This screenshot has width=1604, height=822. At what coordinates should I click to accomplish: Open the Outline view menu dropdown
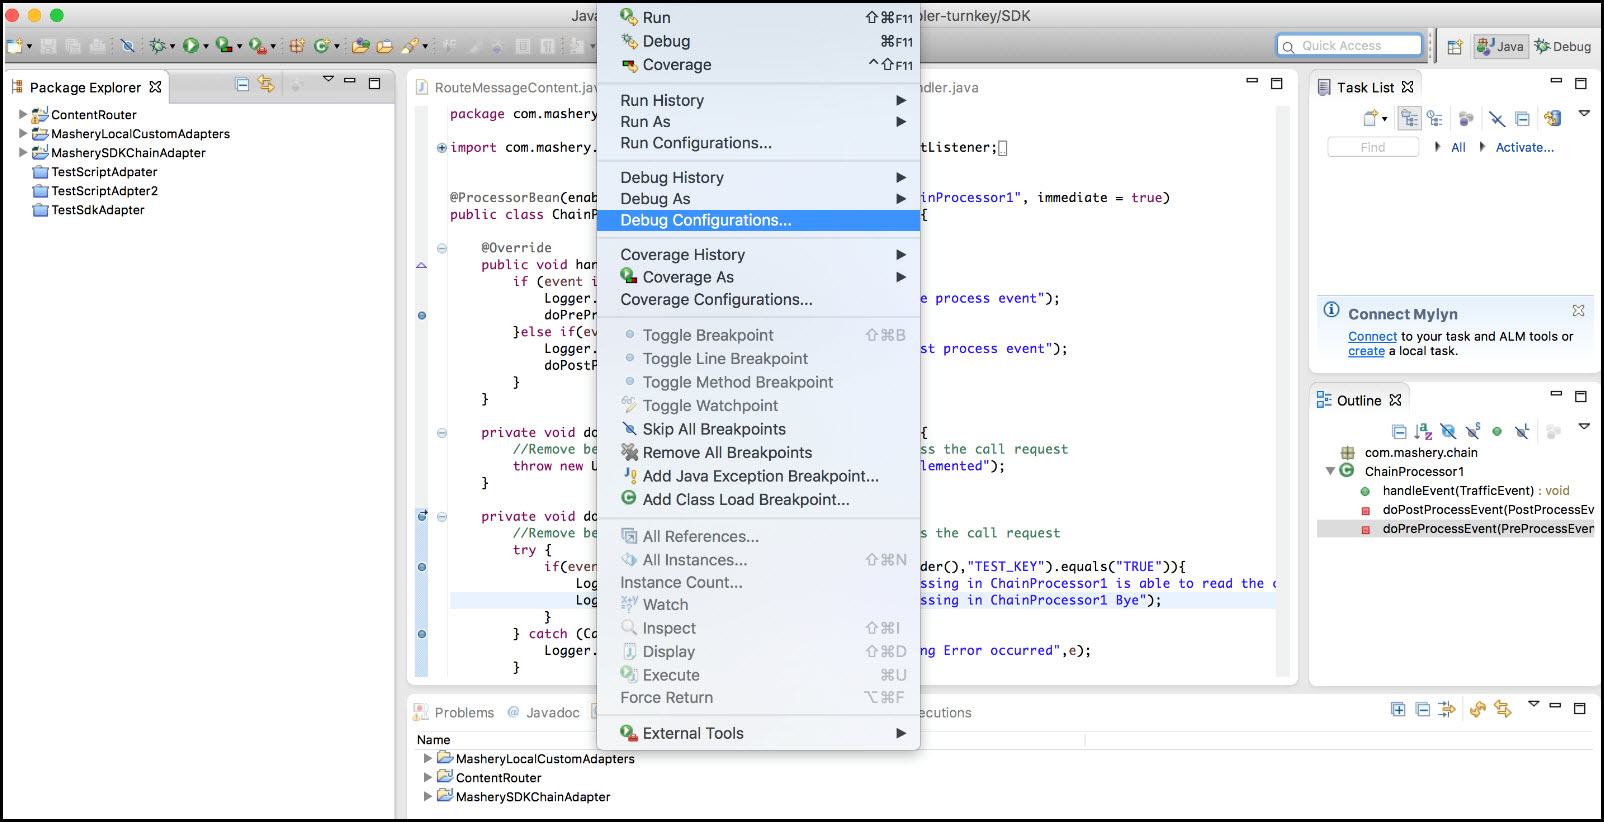pyautogui.click(x=1584, y=427)
